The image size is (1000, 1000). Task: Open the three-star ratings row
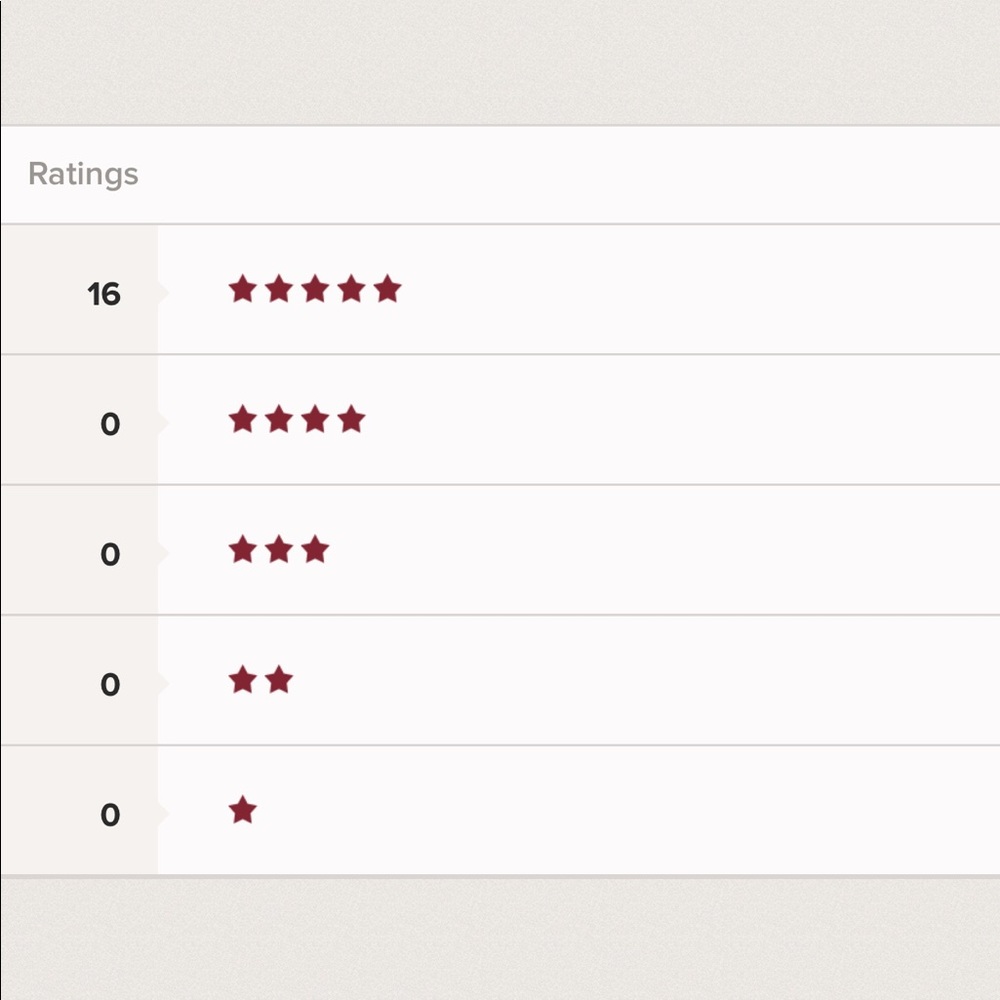click(x=501, y=550)
